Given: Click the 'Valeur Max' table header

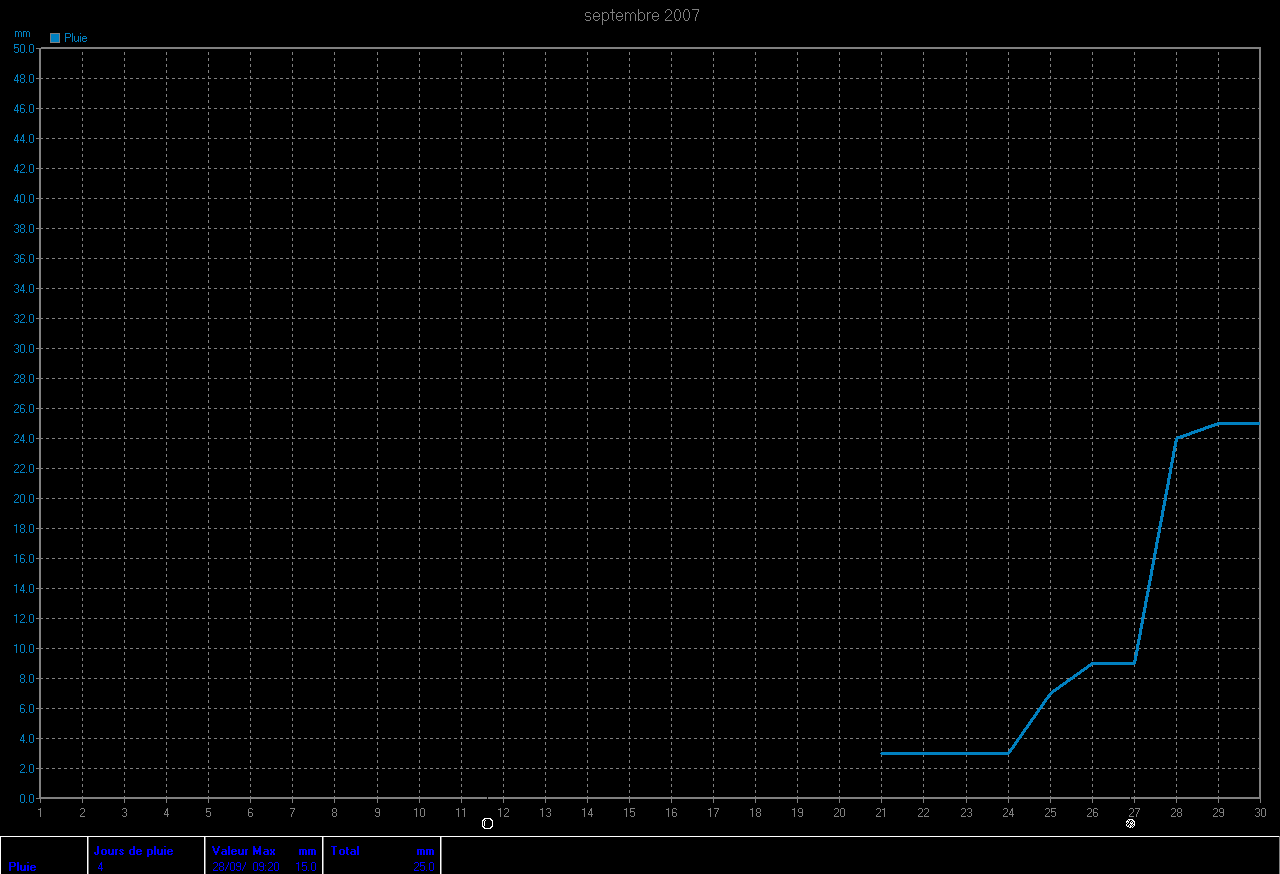Looking at the screenshot, I should [x=244, y=851].
